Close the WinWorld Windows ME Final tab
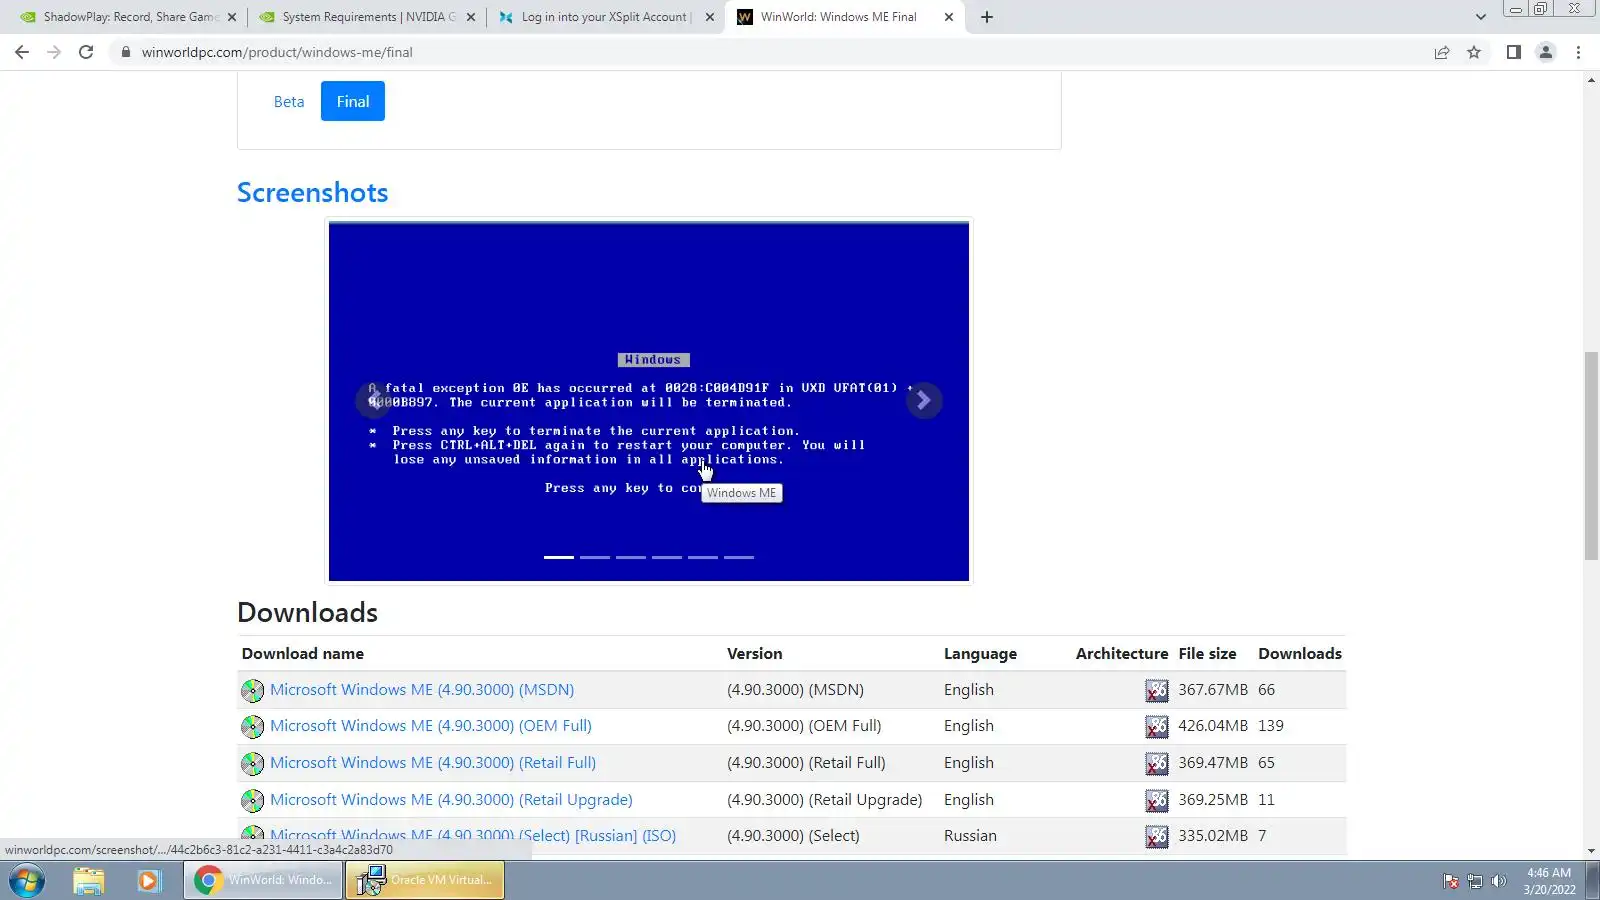Viewport: 1600px width, 900px height. (x=949, y=17)
